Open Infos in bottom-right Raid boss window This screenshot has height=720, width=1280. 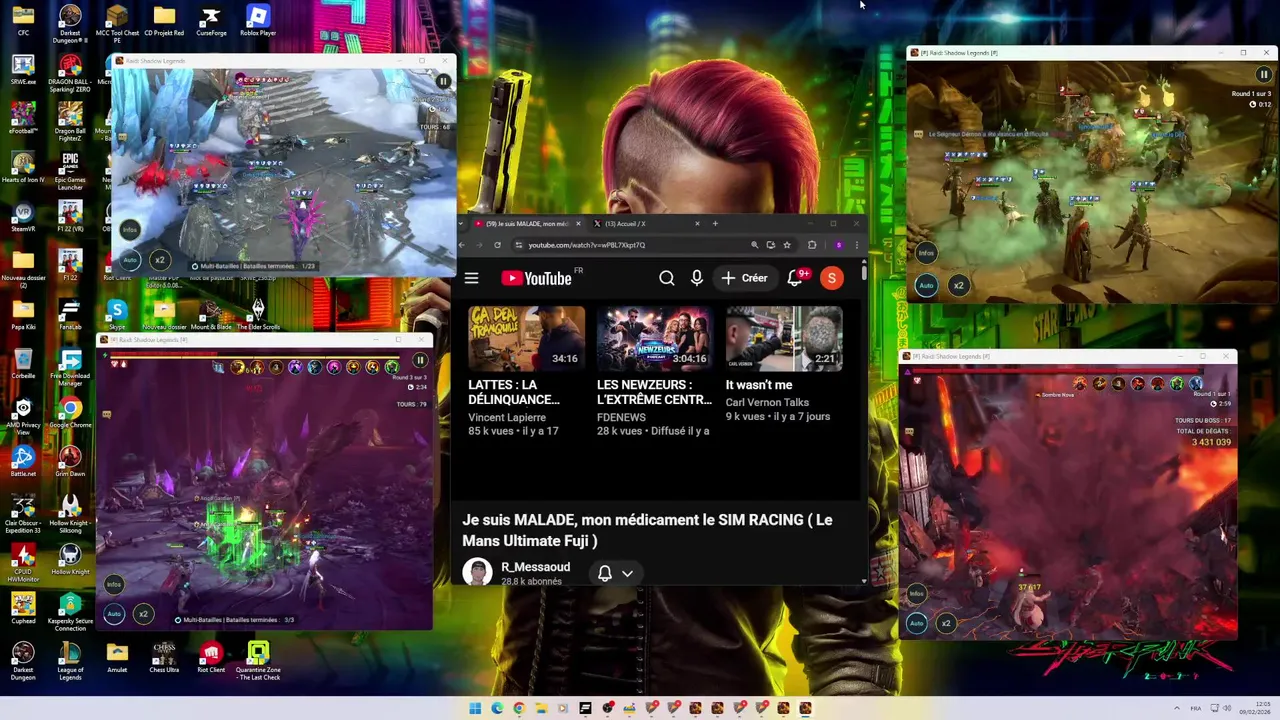coord(916,593)
